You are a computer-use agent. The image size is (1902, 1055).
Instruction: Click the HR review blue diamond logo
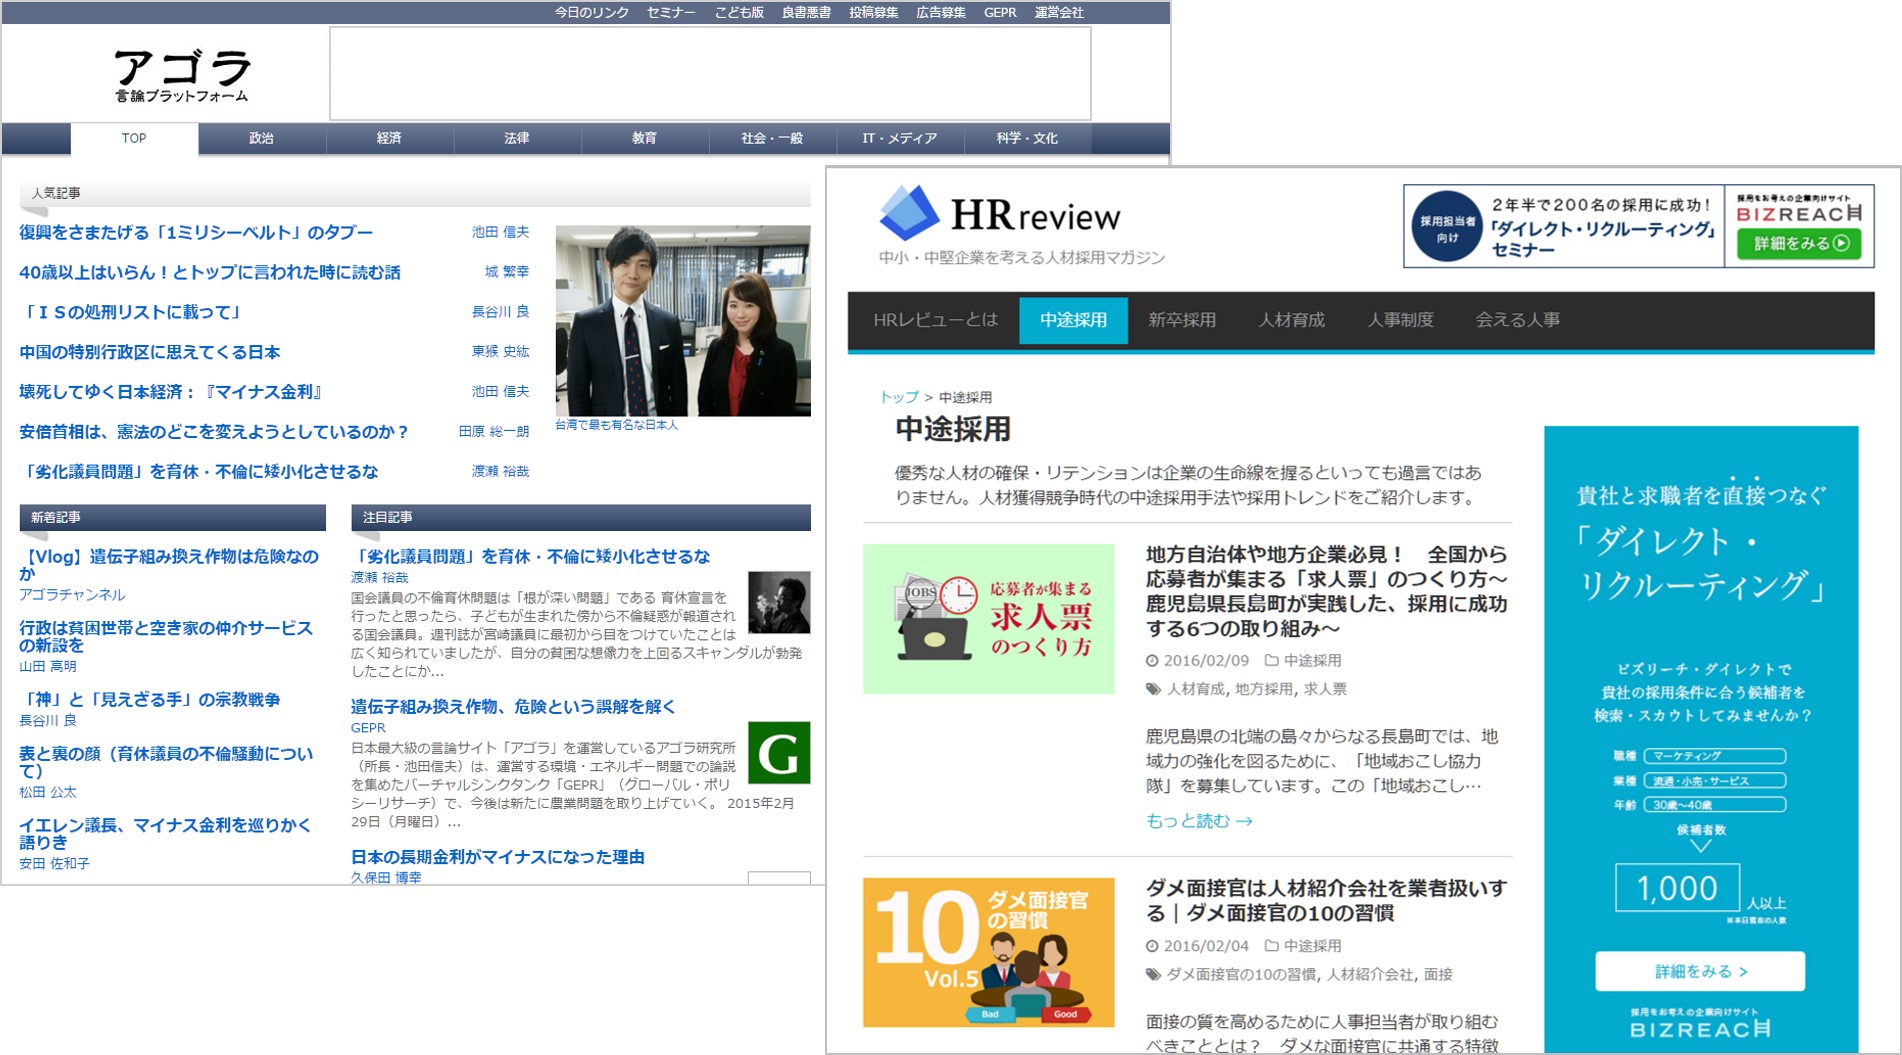tap(908, 213)
